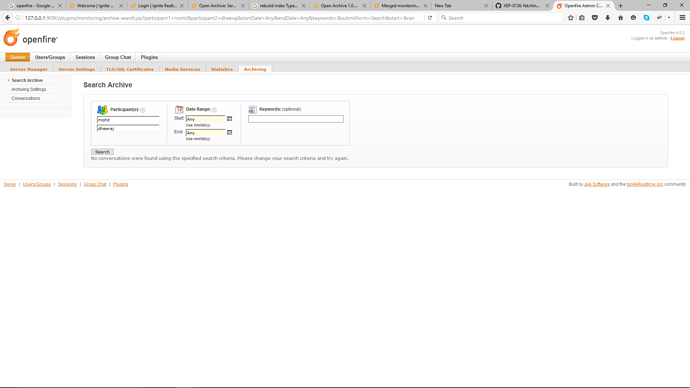Open the Start date calendar picker icon

(x=229, y=119)
